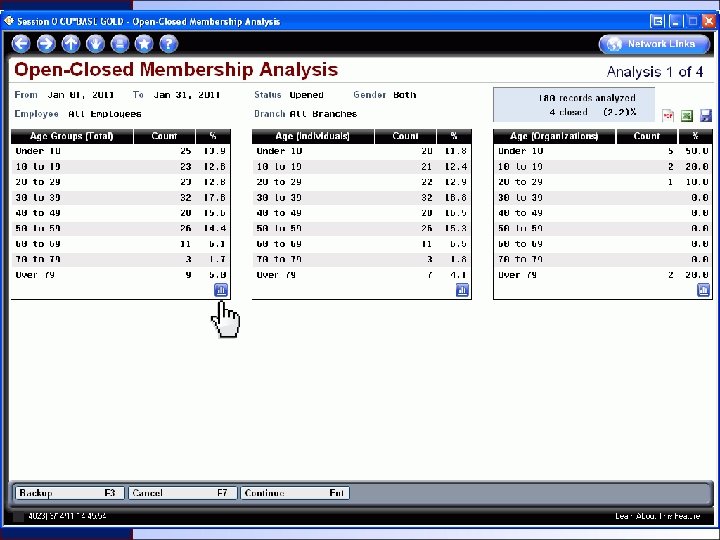
Task: Click the up arrow toolbar icon
Action: coord(71,44)
